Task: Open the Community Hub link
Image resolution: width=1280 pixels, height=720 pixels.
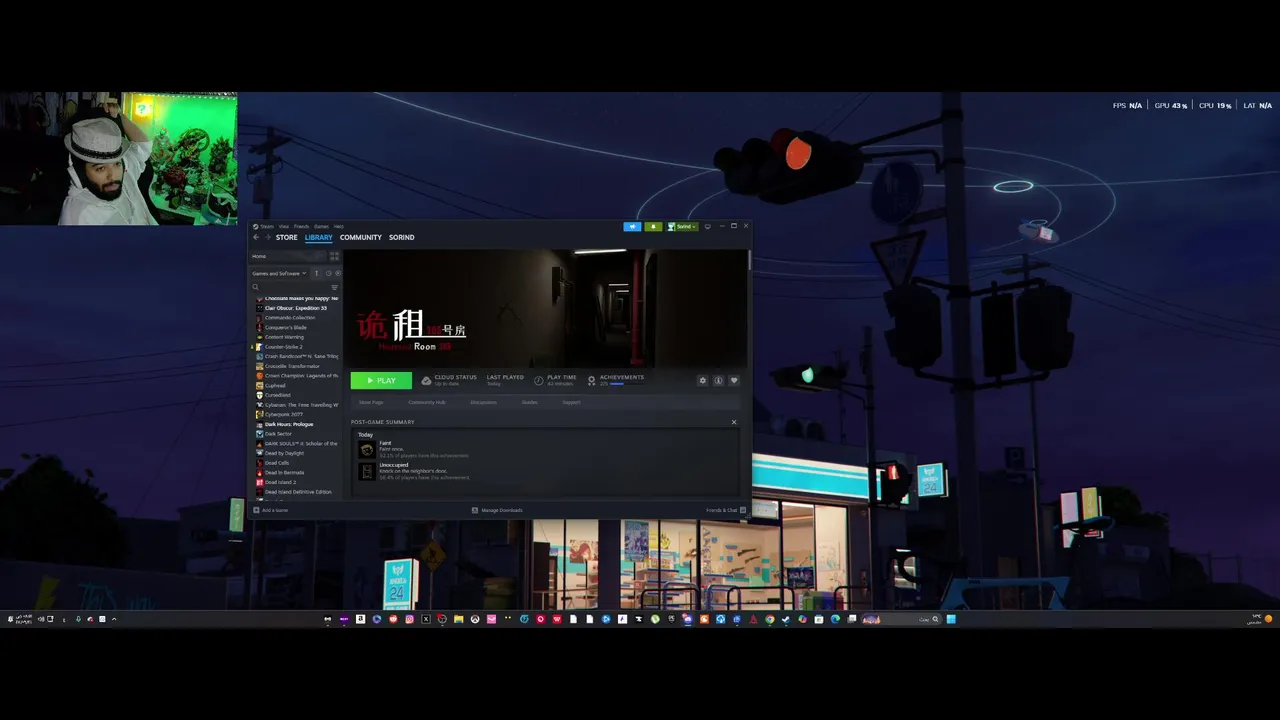Action: point(427,402)
